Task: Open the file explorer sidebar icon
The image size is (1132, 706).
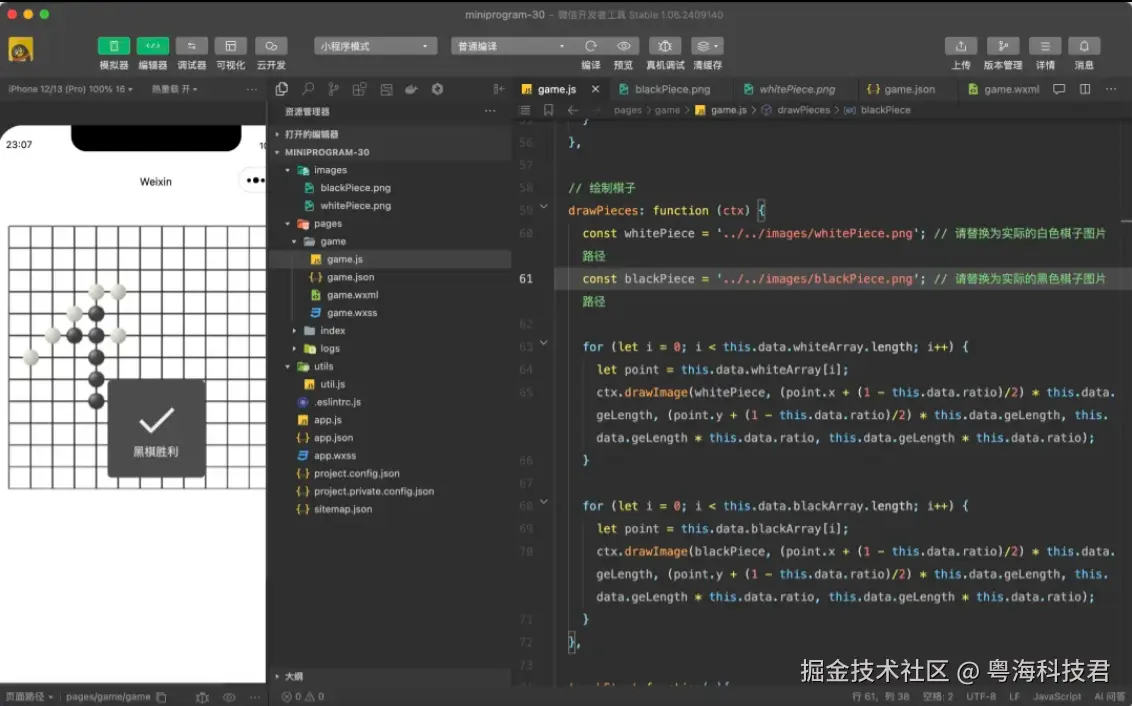Action: (x=282, y=89)
